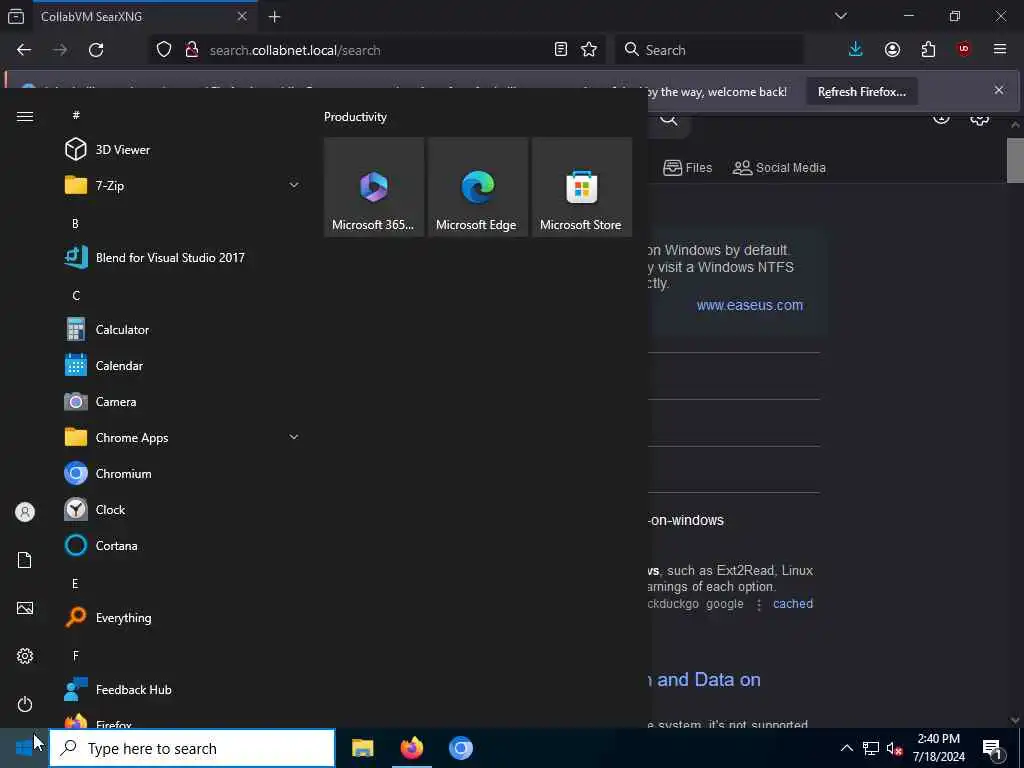Click the Firefox Search box
Image resolution: width=1024 pixels, height=768 pixels.
coord(709,50)
